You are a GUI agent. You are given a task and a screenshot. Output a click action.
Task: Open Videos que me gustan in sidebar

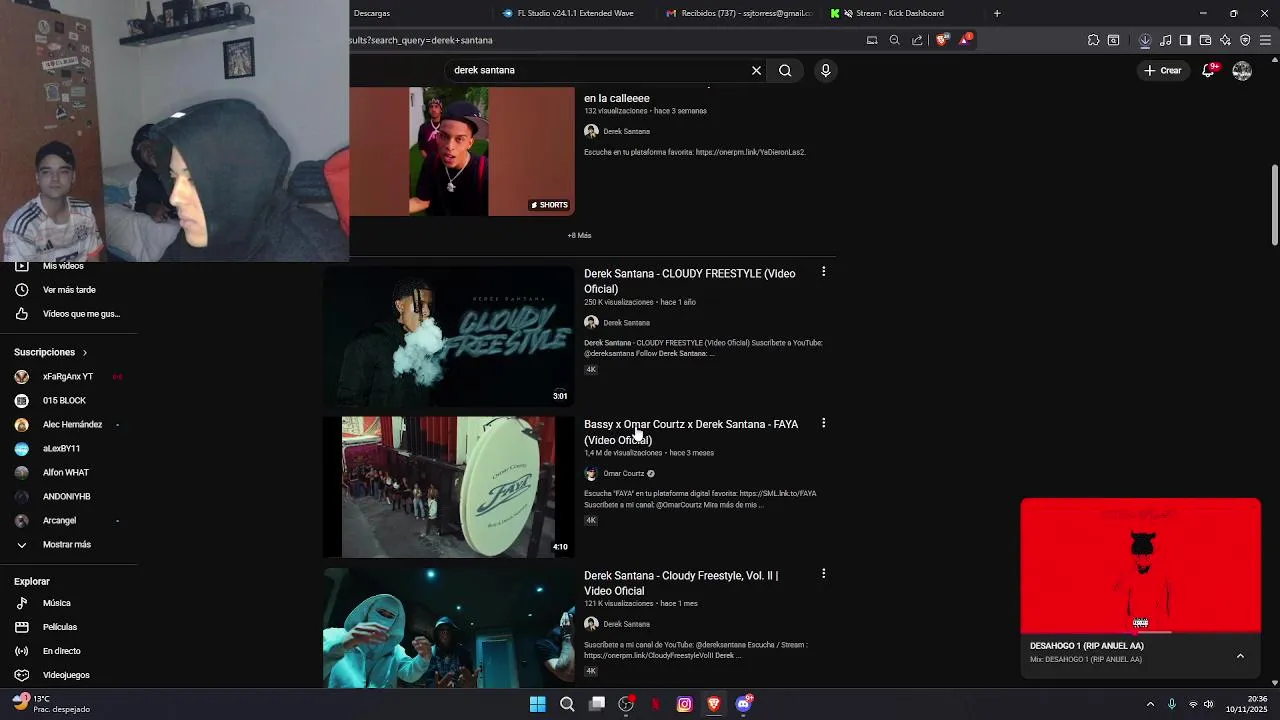coord(69,314)
